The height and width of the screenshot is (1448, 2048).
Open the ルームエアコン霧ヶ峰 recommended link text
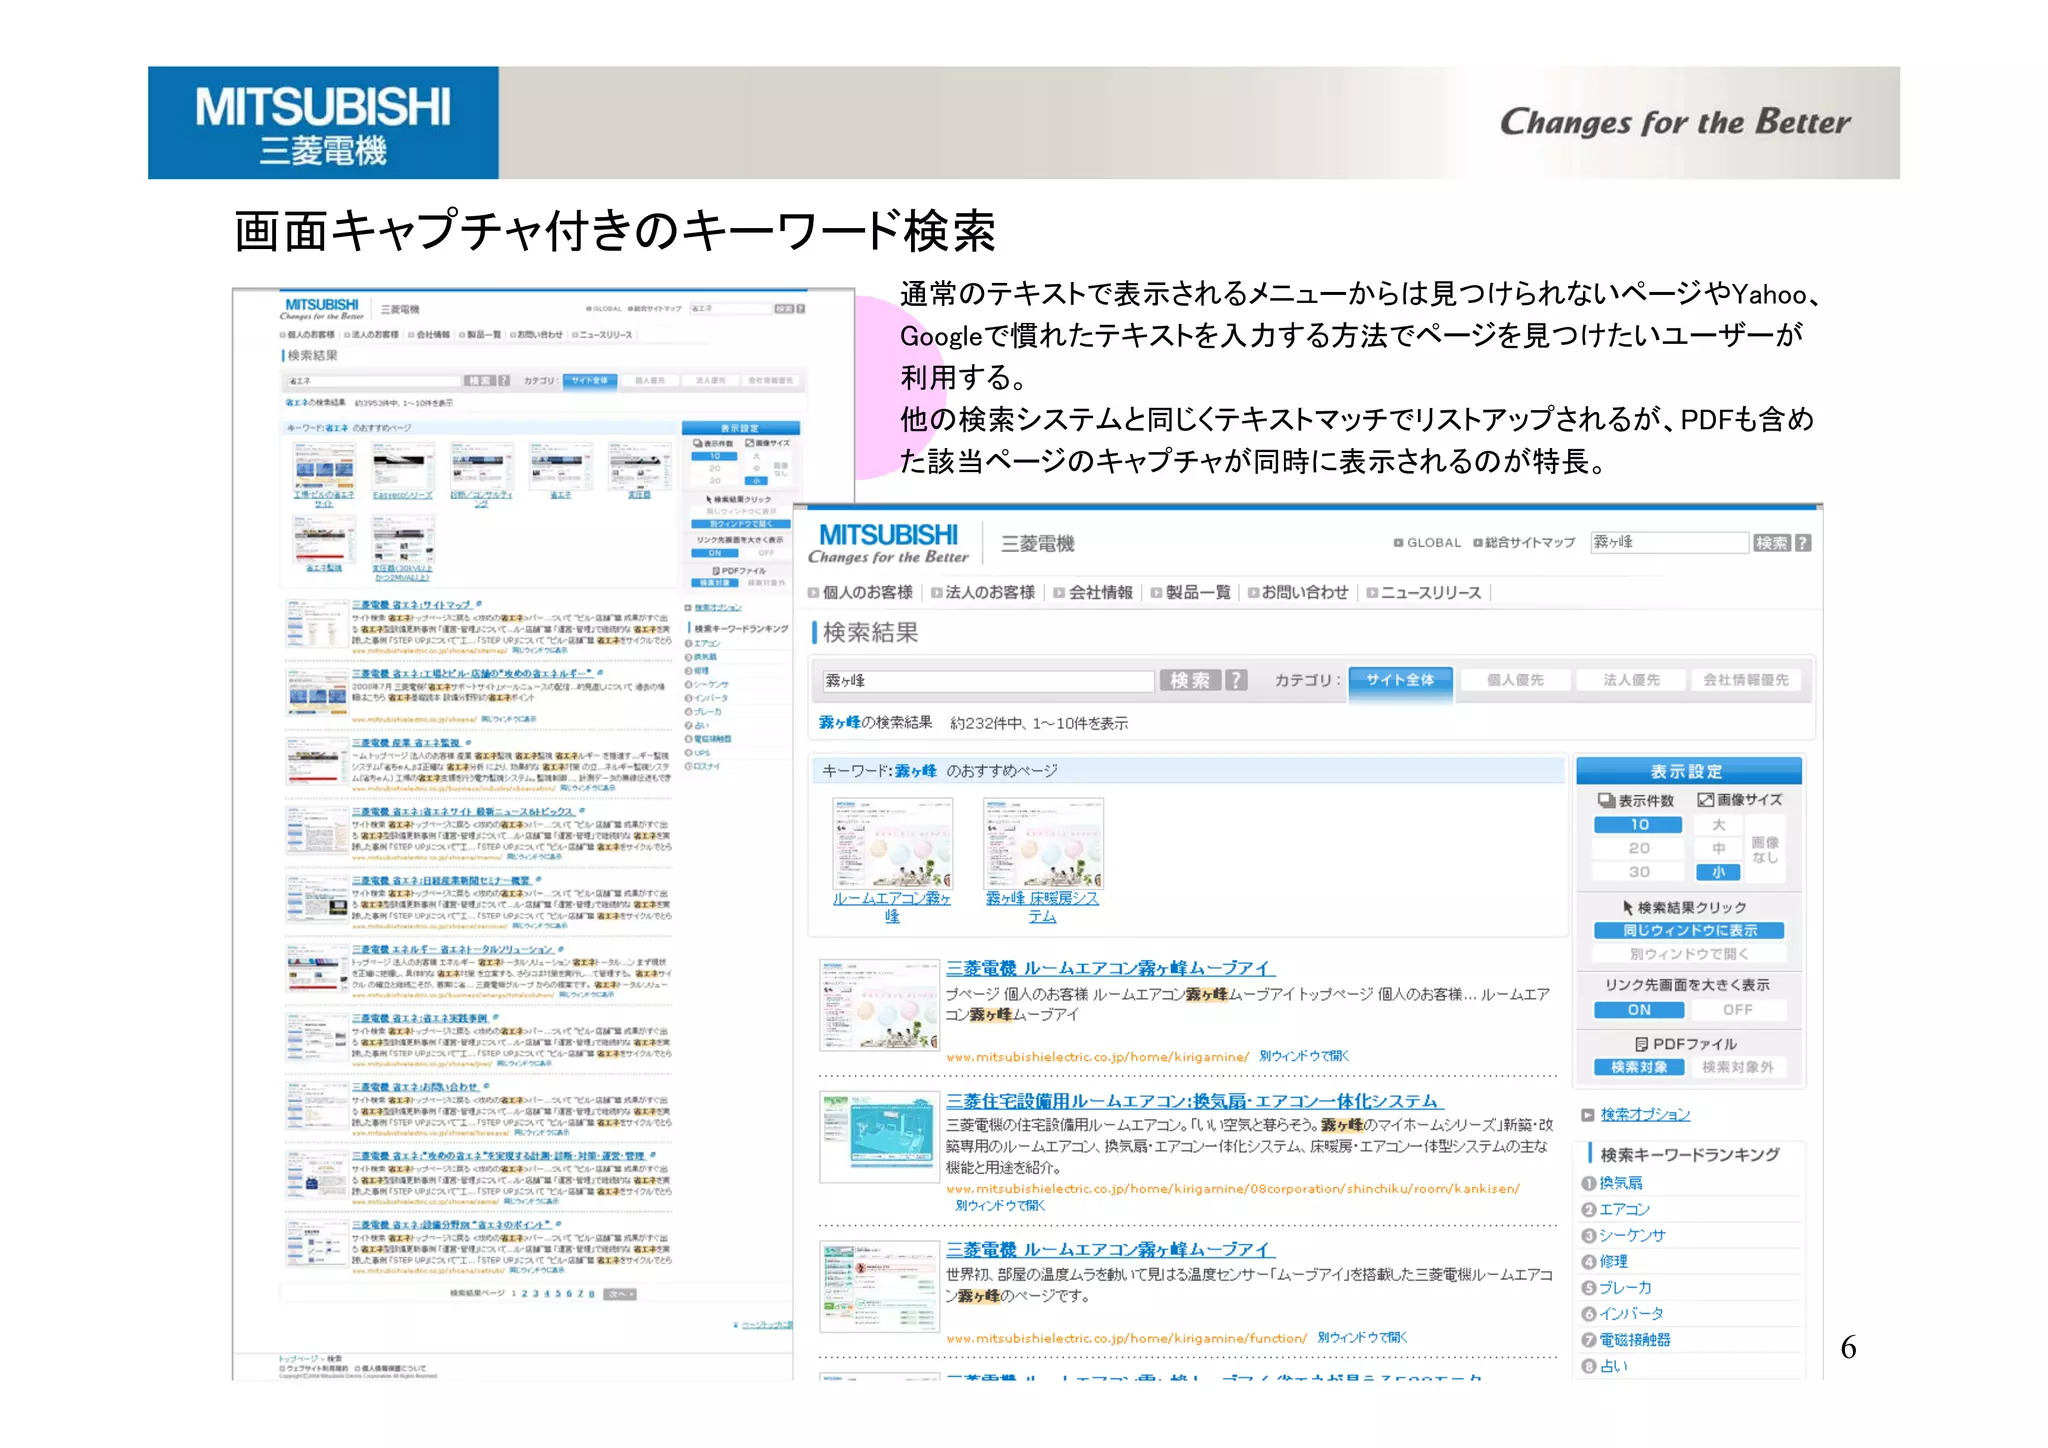(x=892, y=907)
